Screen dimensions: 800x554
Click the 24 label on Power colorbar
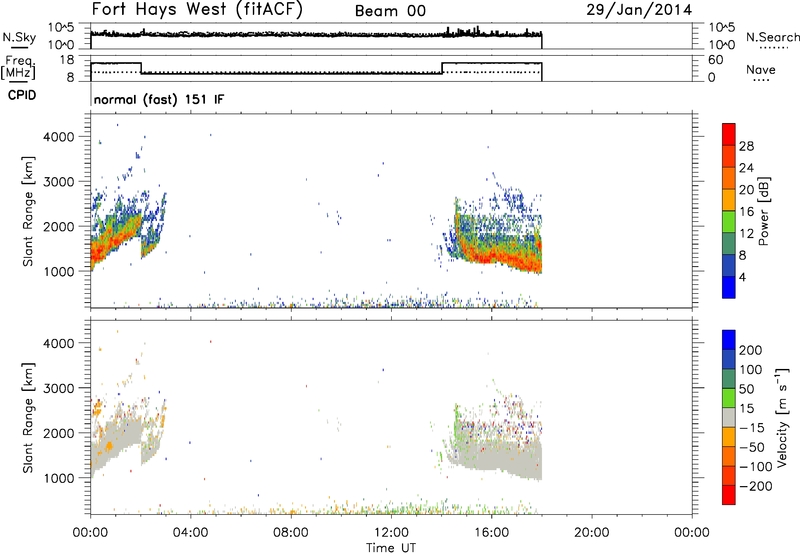[746, 168]
